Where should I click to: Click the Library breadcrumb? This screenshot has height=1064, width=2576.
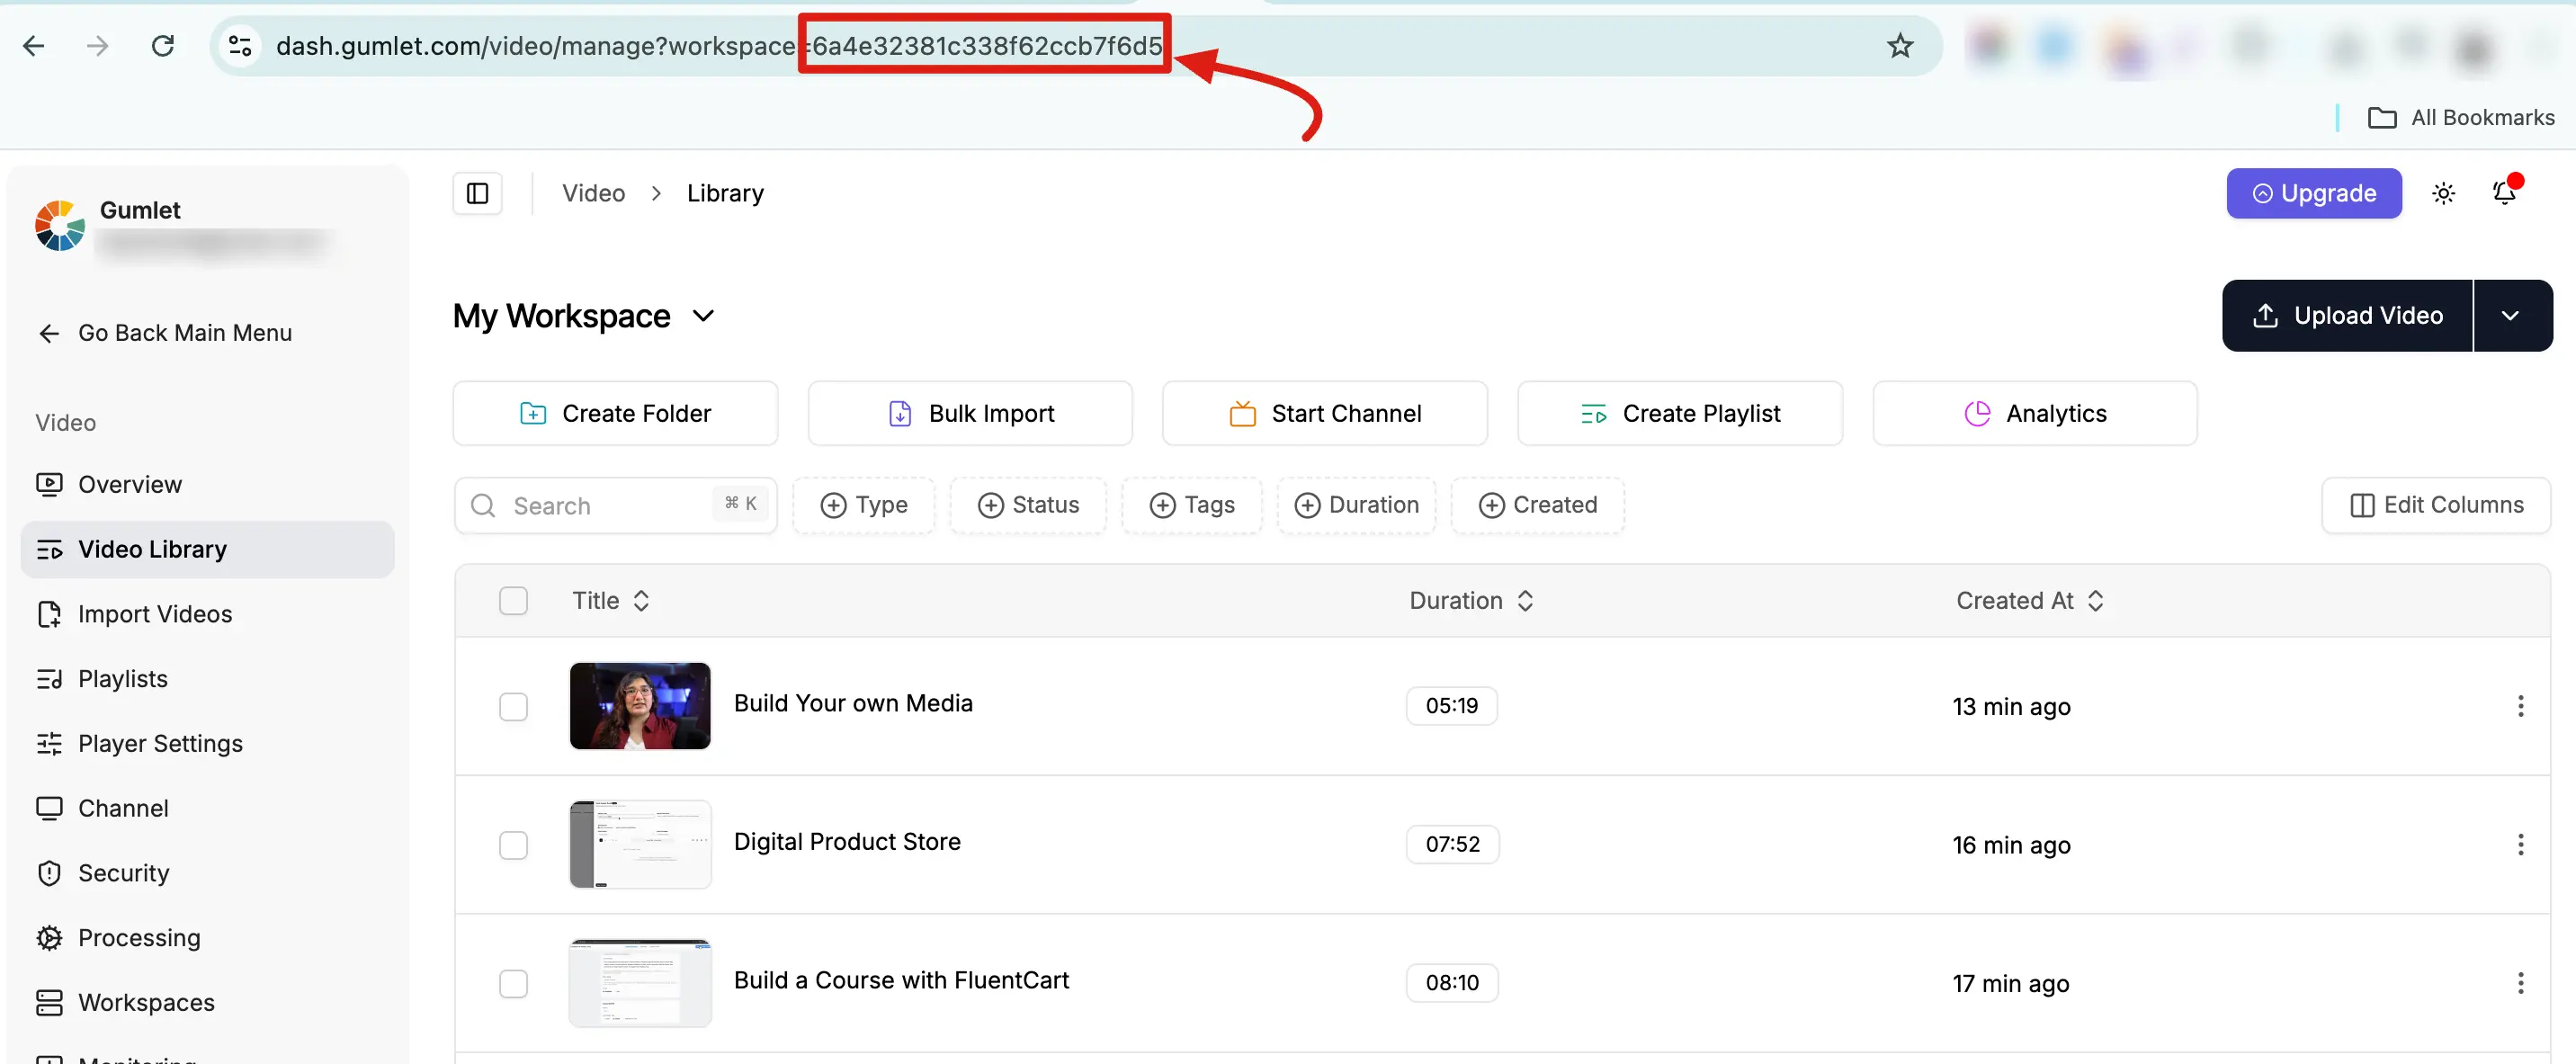[x=725, y=193]
